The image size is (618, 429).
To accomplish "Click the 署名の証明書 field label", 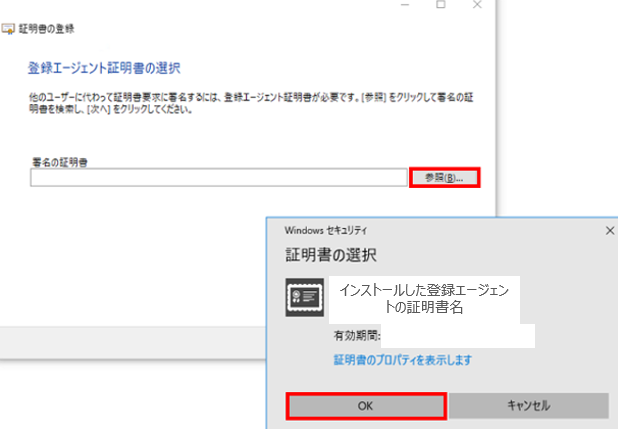I will (x=60, y=162).
